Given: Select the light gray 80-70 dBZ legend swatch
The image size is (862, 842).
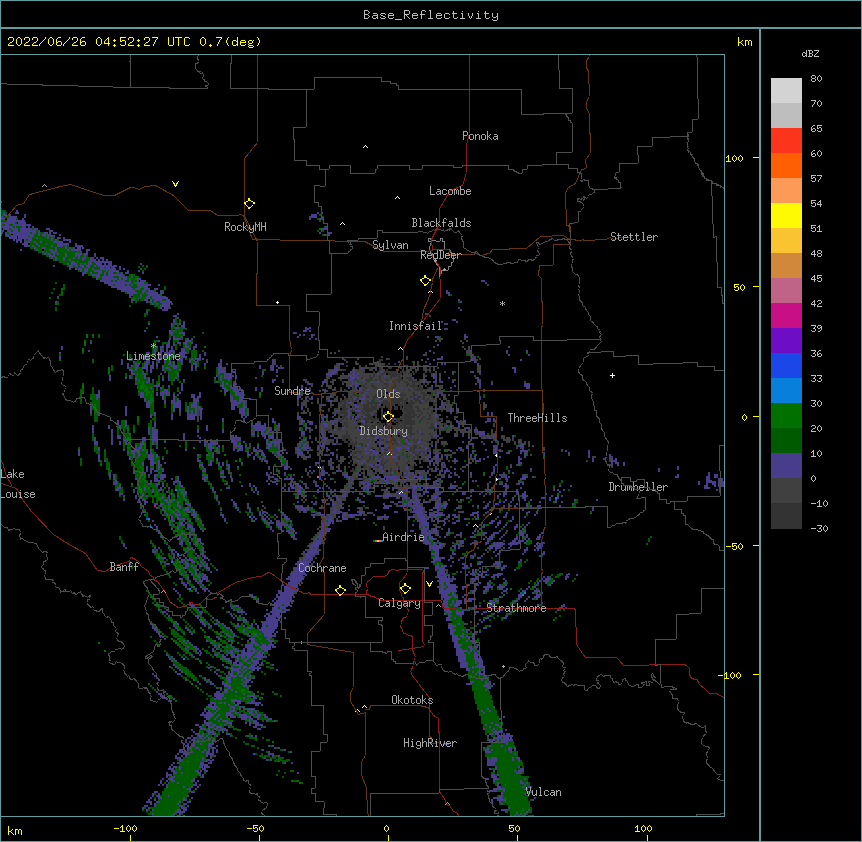Looking at the screenshot, I should tap(786, 91).
